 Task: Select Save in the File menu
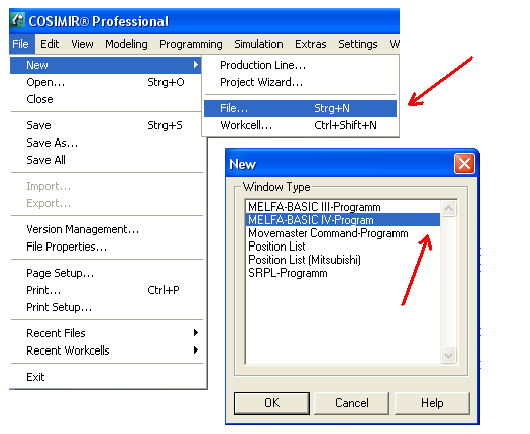(106, 125)
